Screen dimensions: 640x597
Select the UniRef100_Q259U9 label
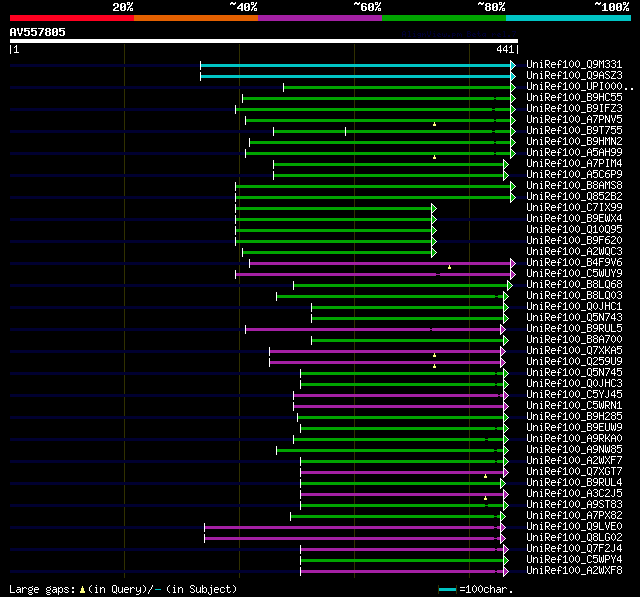(x=574, y=362)
